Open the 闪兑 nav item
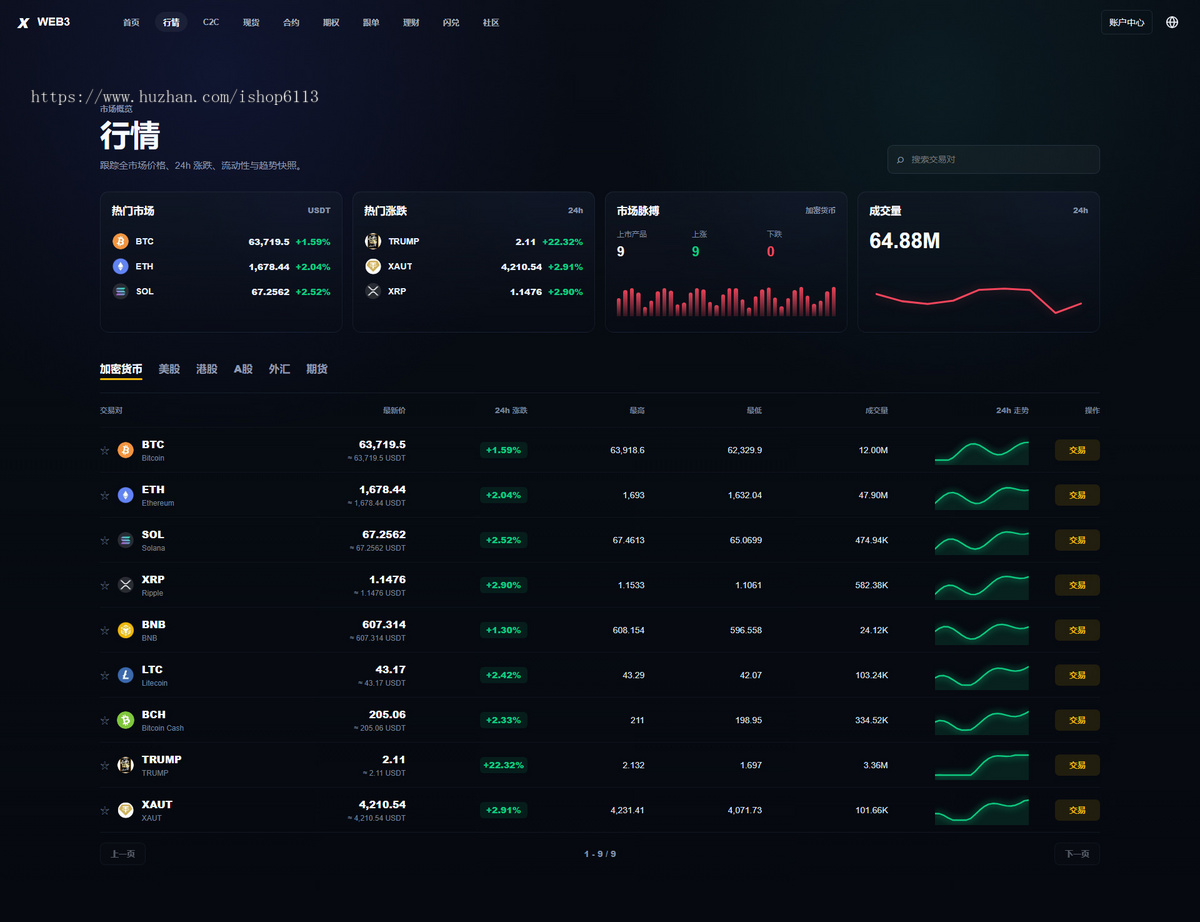The width and height of the screenshot is (1200, 922). pyautogui.click(x=451, y=22)
